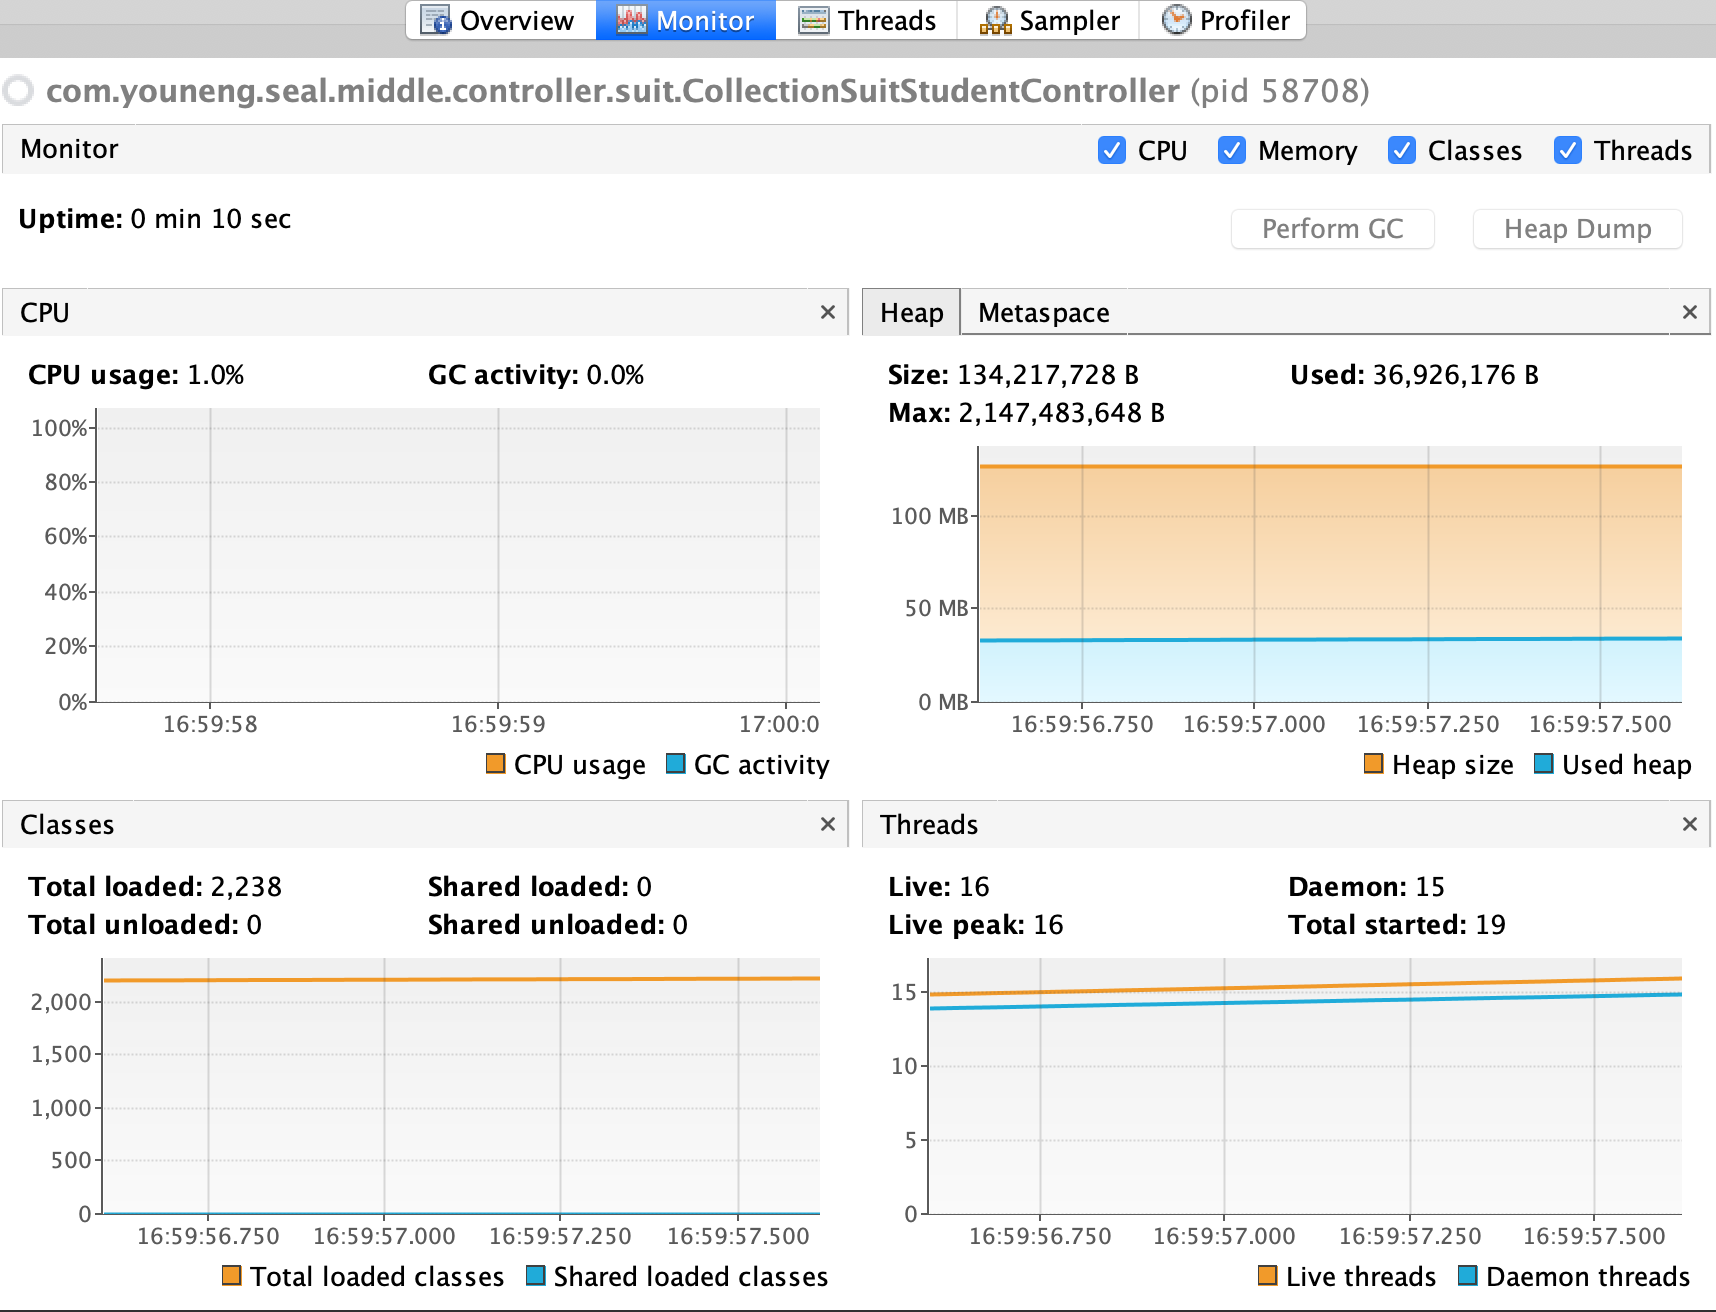
Task: Close the Classes panel
Action: pyautogui.click(x=827, y=824)
